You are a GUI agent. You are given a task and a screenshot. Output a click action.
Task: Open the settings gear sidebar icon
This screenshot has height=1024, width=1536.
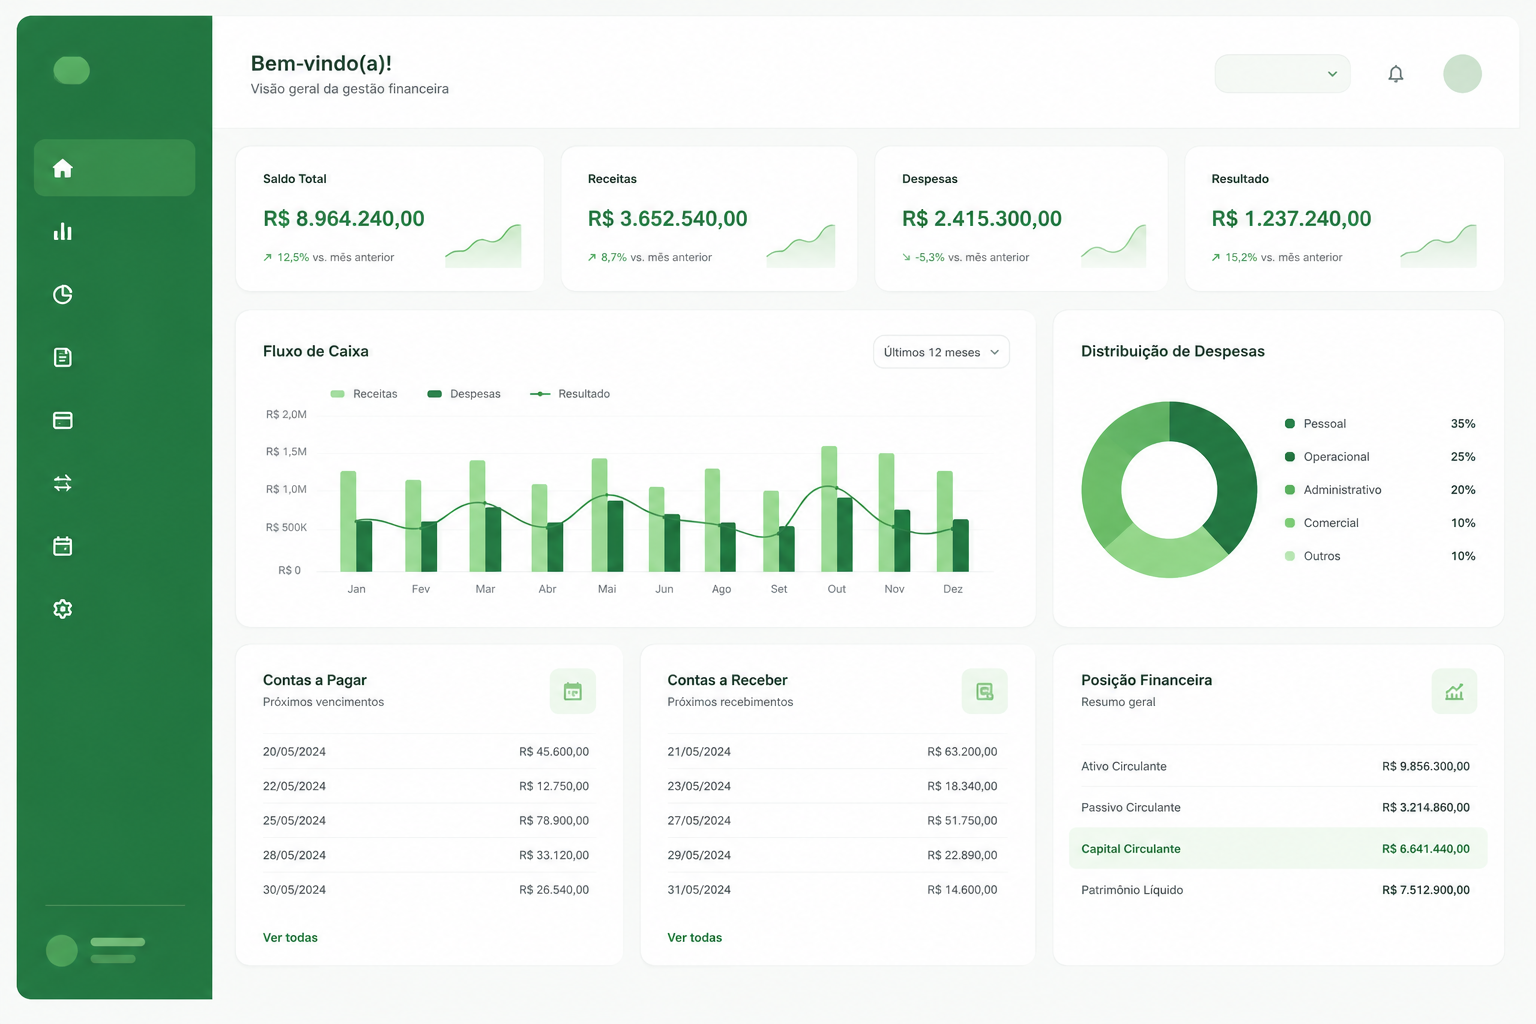click(63, 609)
